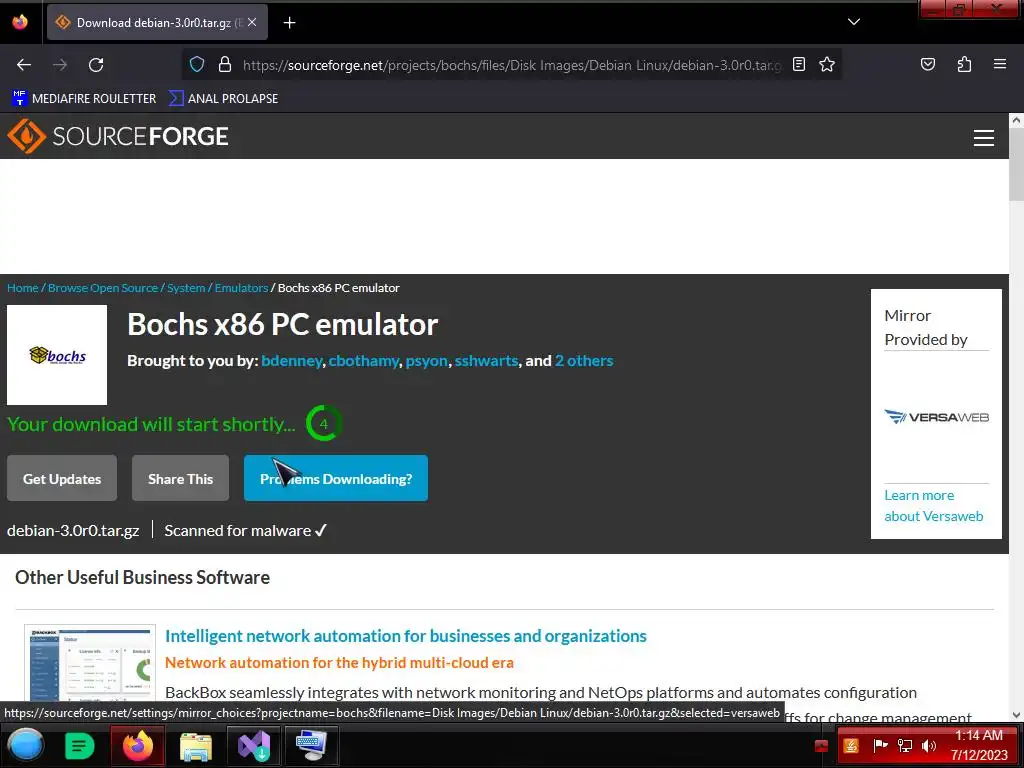Screen dimensions: 1024x768
Task: Open File Explorer from the taskbar
Action: pos(196,746)
